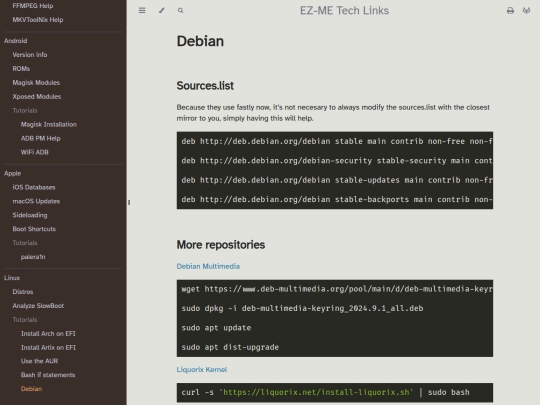540x405 pixels.
Task: Open Install Artix on EFI tutorial
Action: tap(48, 347)
